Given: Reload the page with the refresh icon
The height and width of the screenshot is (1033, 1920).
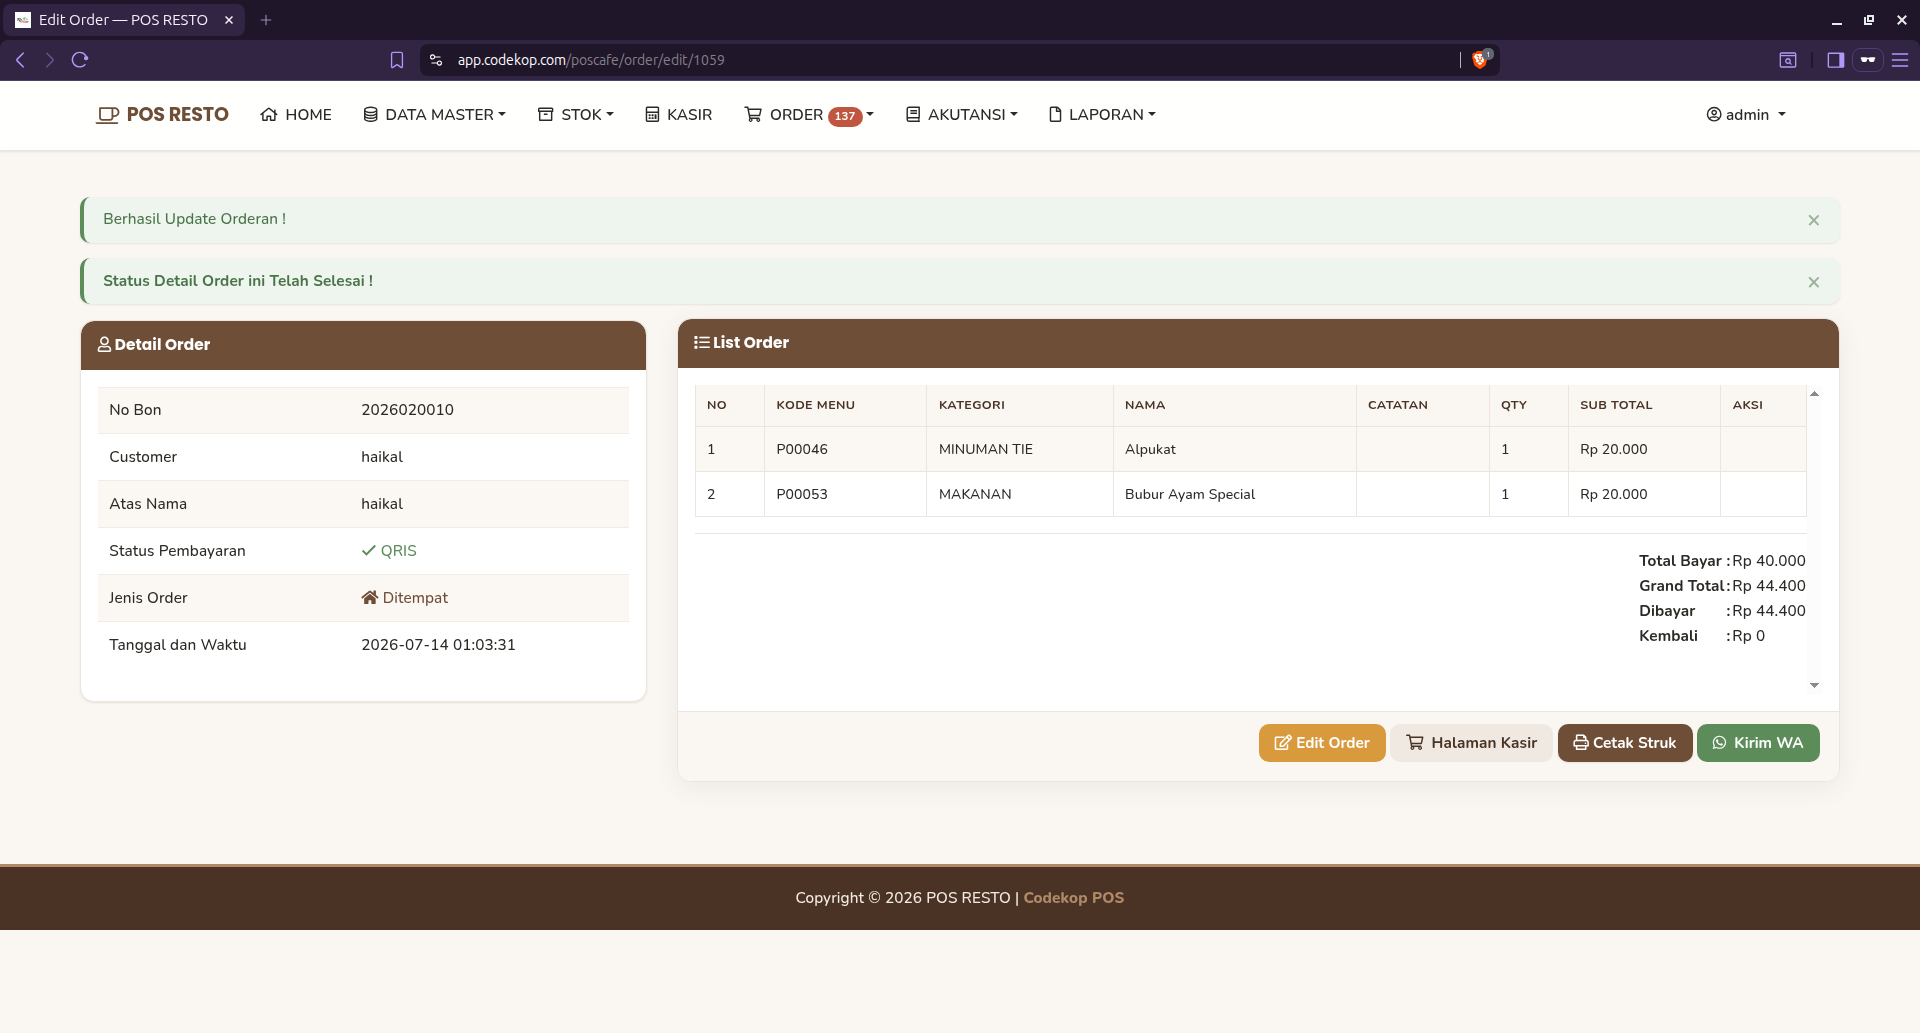Looking at the screenshot, I should (80, 60).
